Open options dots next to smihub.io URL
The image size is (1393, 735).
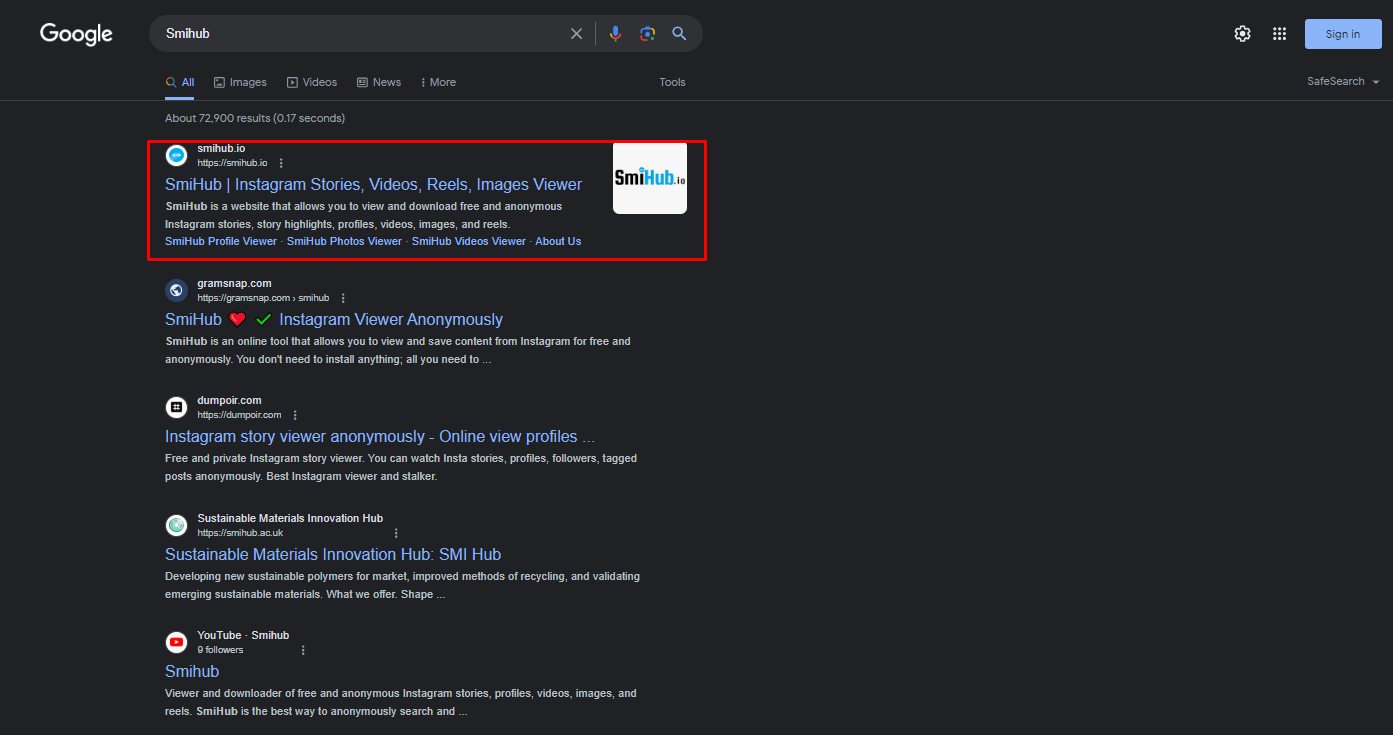281,163
